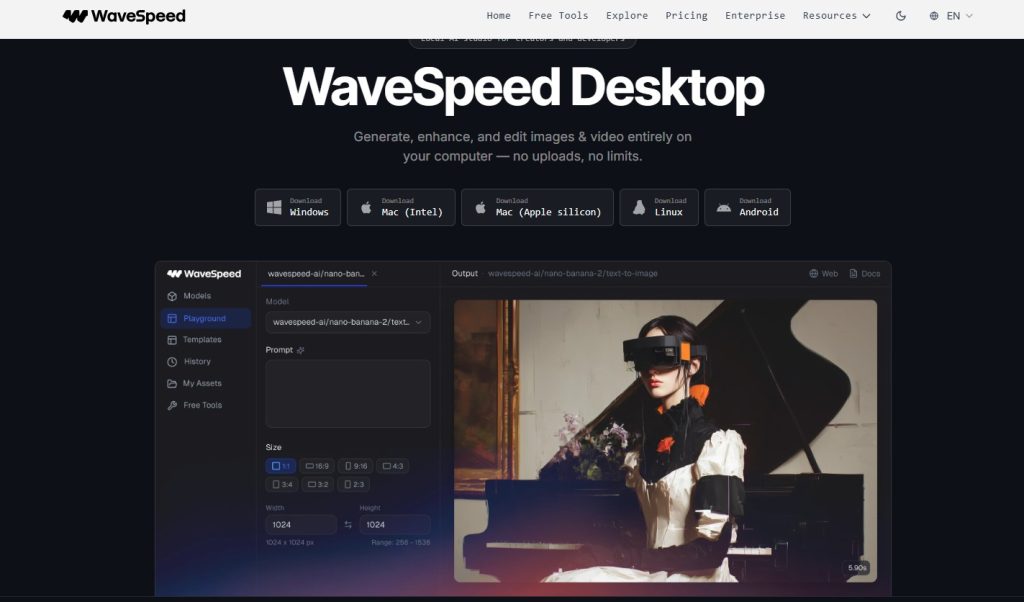The height and width of the screenshot is (602, 1024).
Task: Click inside the Prompt text area
Action: [x=347, y=394]
